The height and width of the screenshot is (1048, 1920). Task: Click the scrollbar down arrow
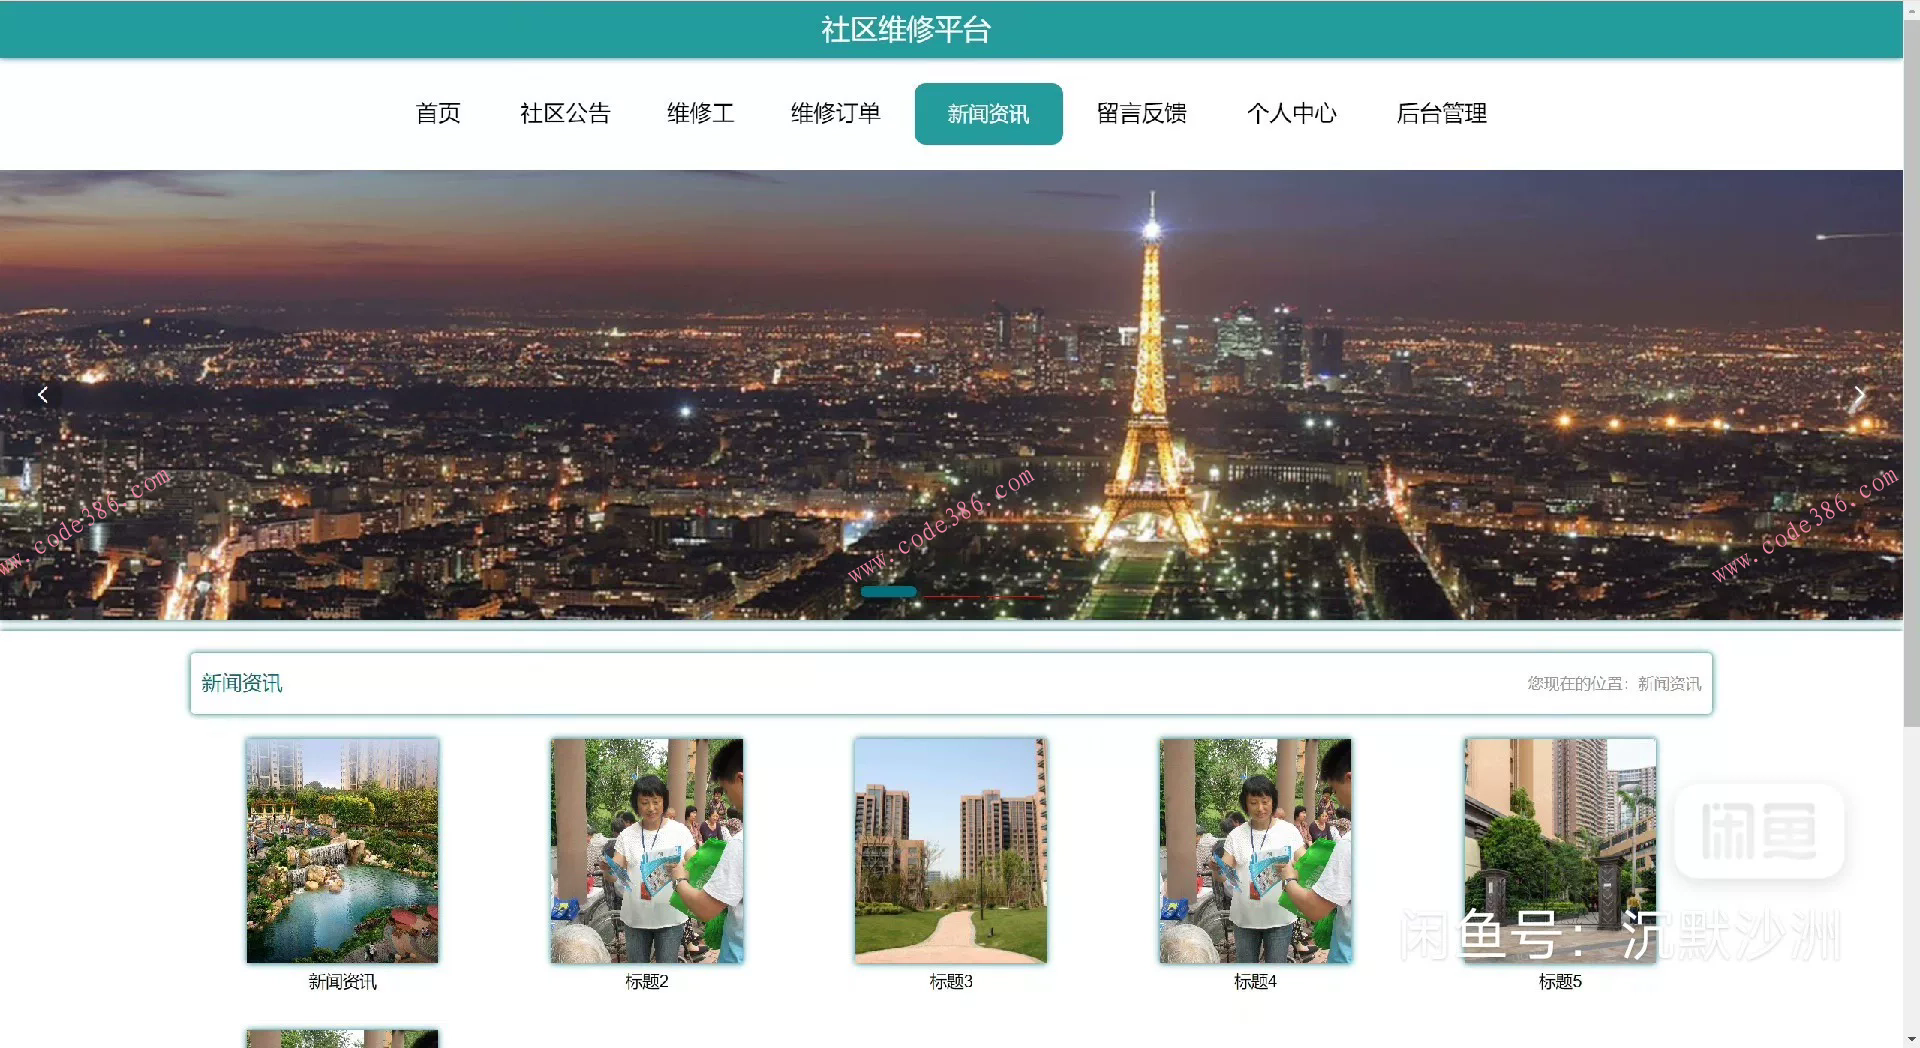(x=1911, y=1039)
